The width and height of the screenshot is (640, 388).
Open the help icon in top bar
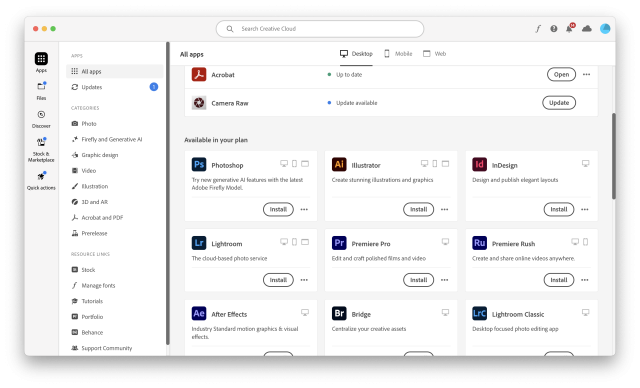click(553, 29)
